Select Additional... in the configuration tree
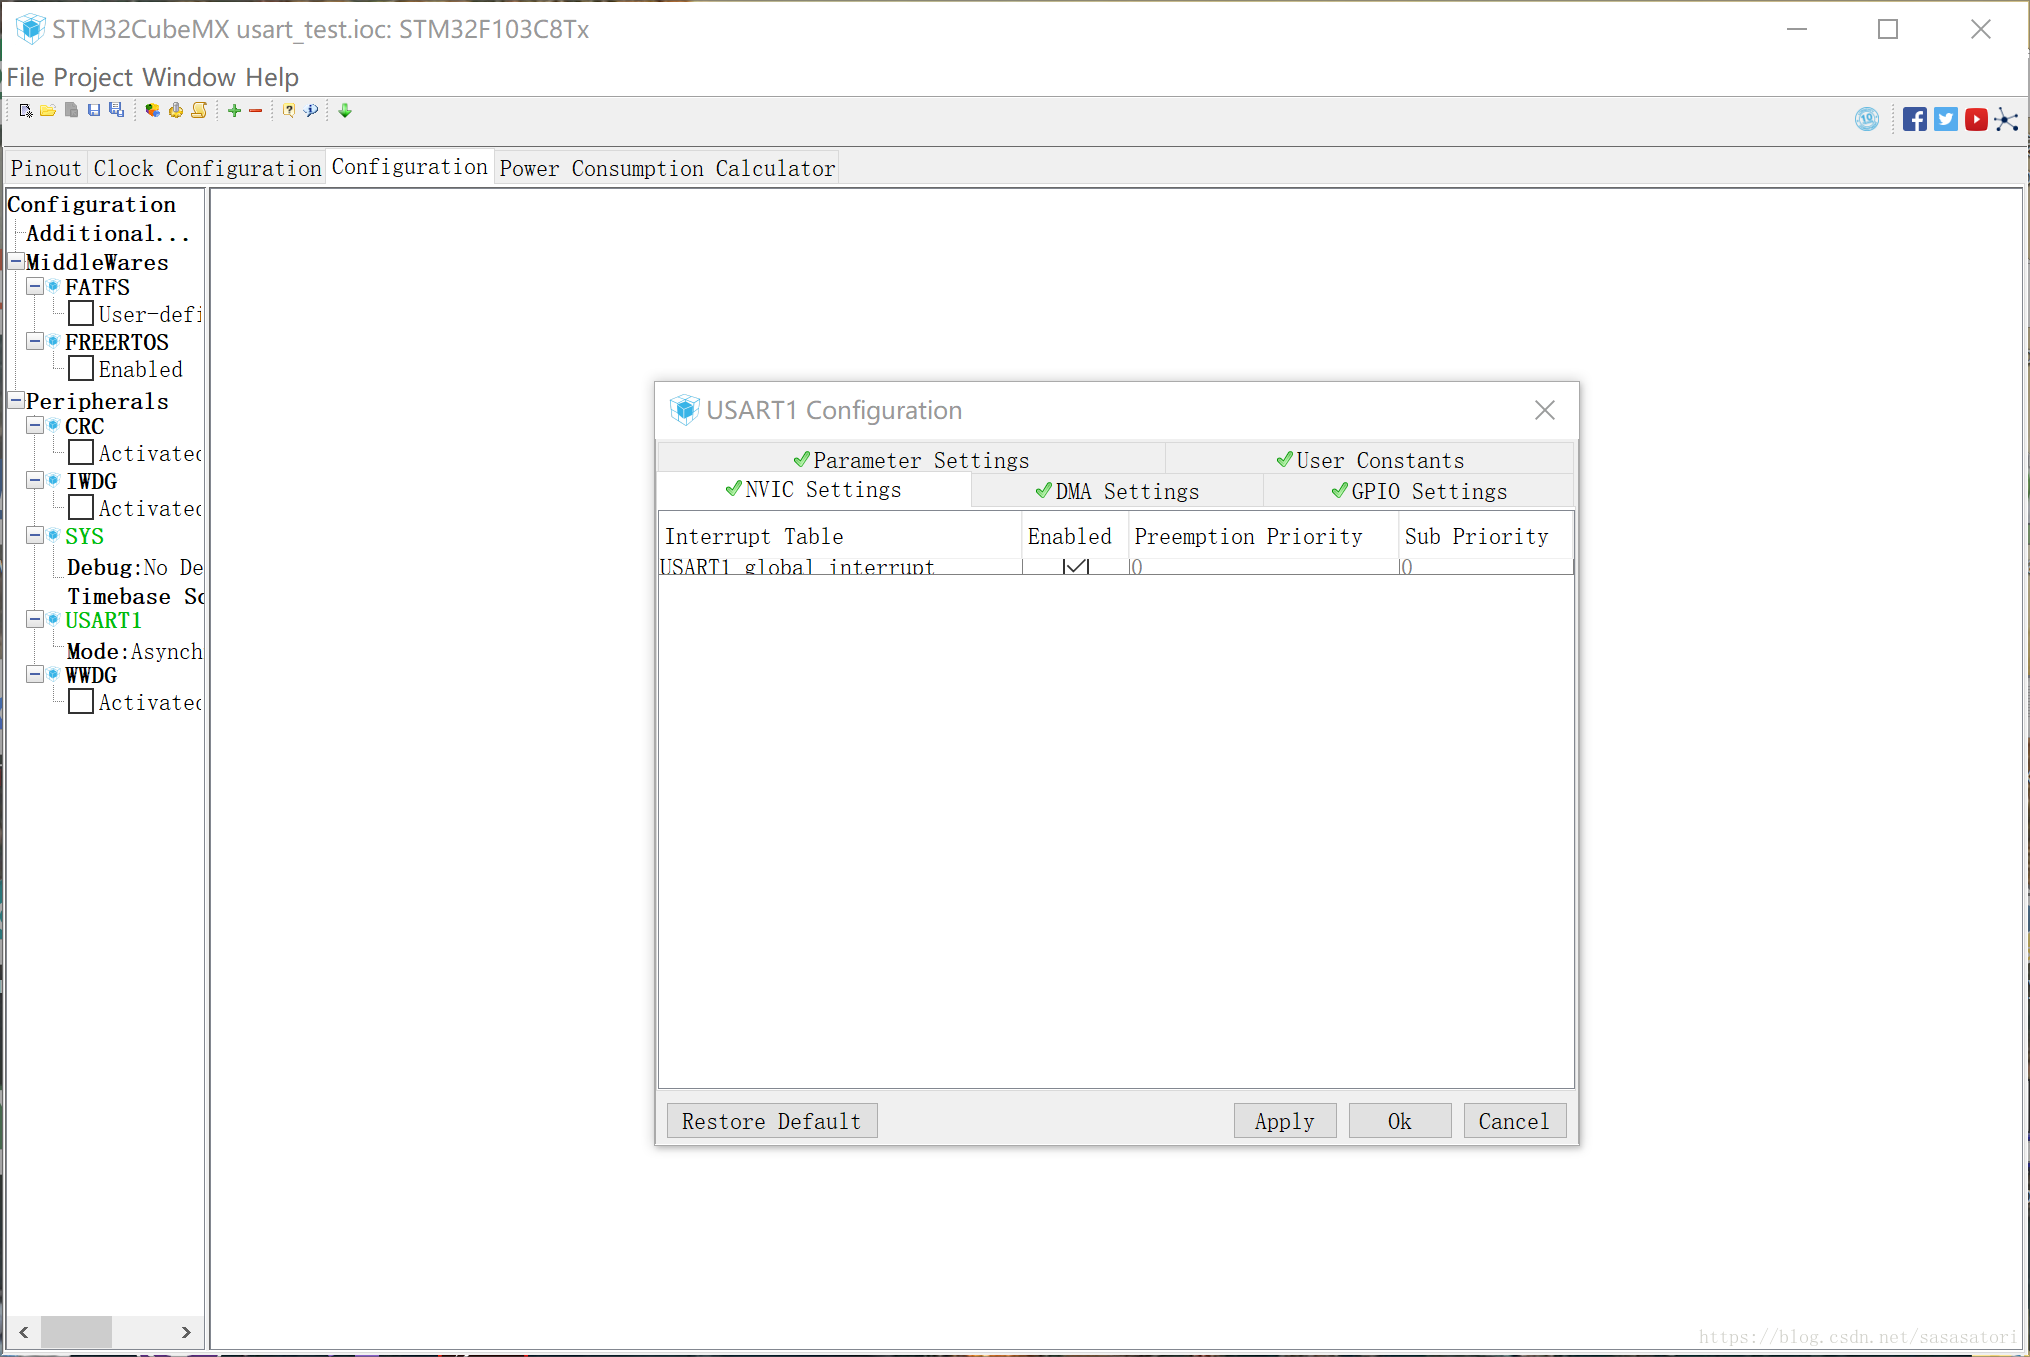Image resolution: width=2030 pixels, height=1357 pixels. coord(108,233)
